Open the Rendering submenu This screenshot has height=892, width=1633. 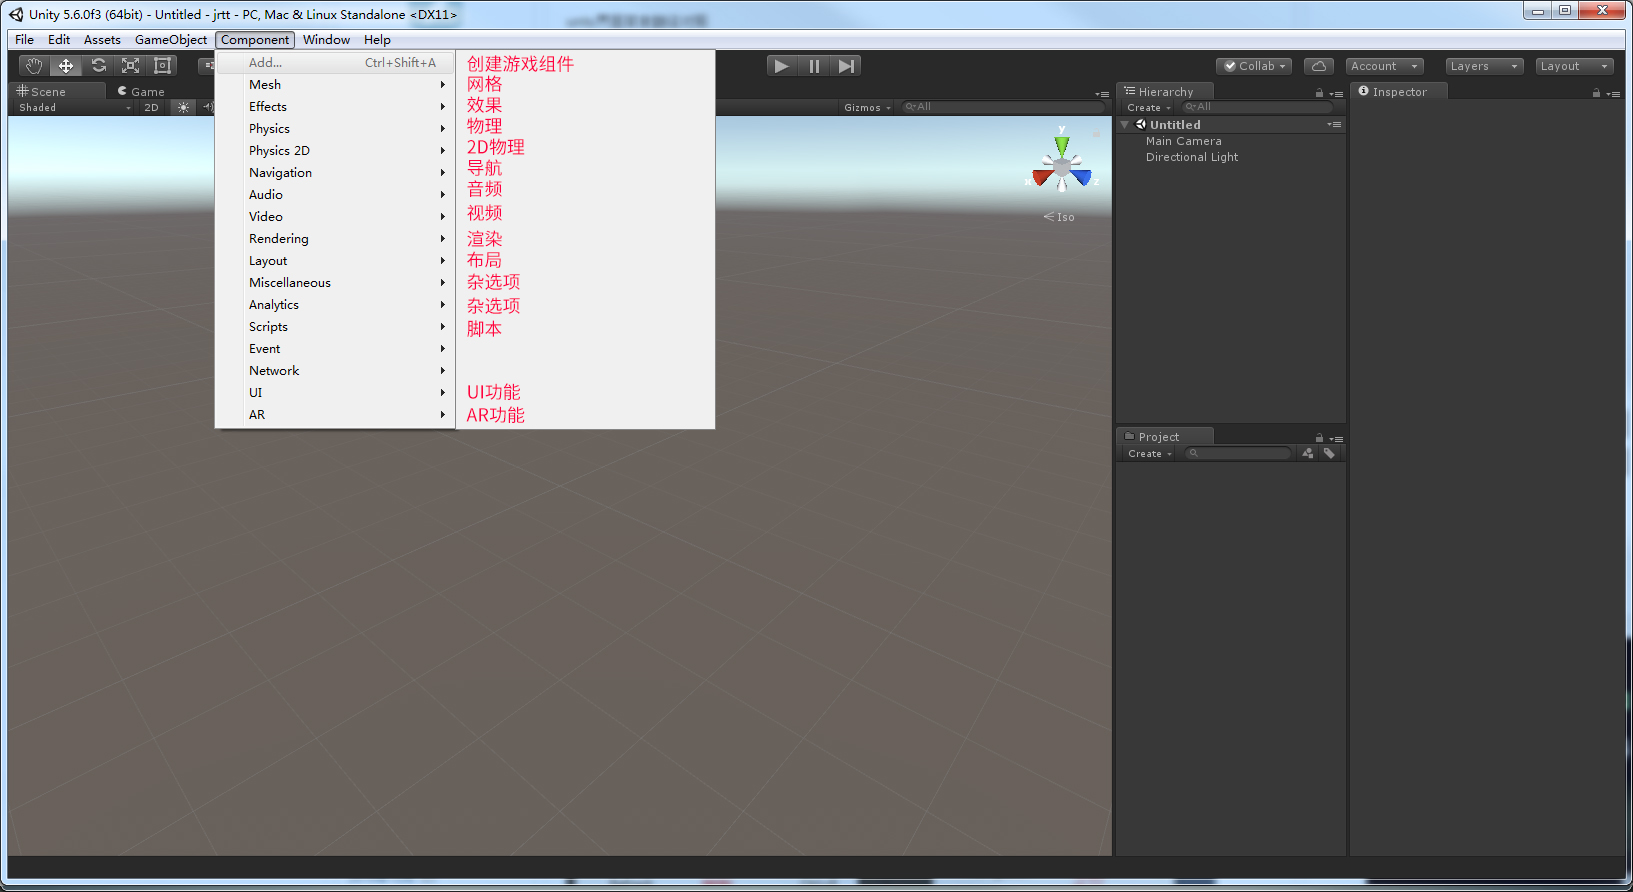pyautogui.click(x=335, y=239)
